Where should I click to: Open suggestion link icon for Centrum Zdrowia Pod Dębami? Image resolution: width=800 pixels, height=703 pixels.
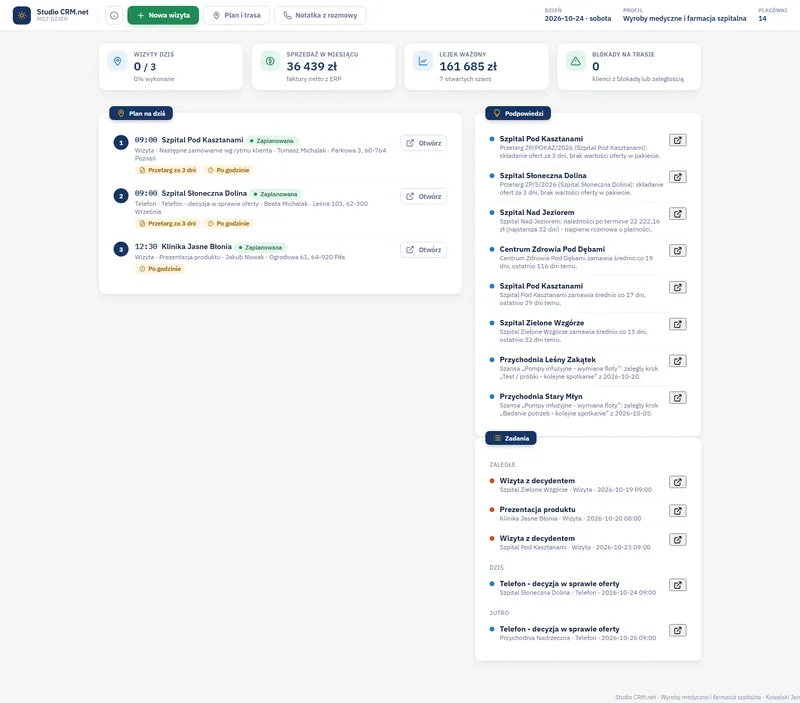pos(678,250)
